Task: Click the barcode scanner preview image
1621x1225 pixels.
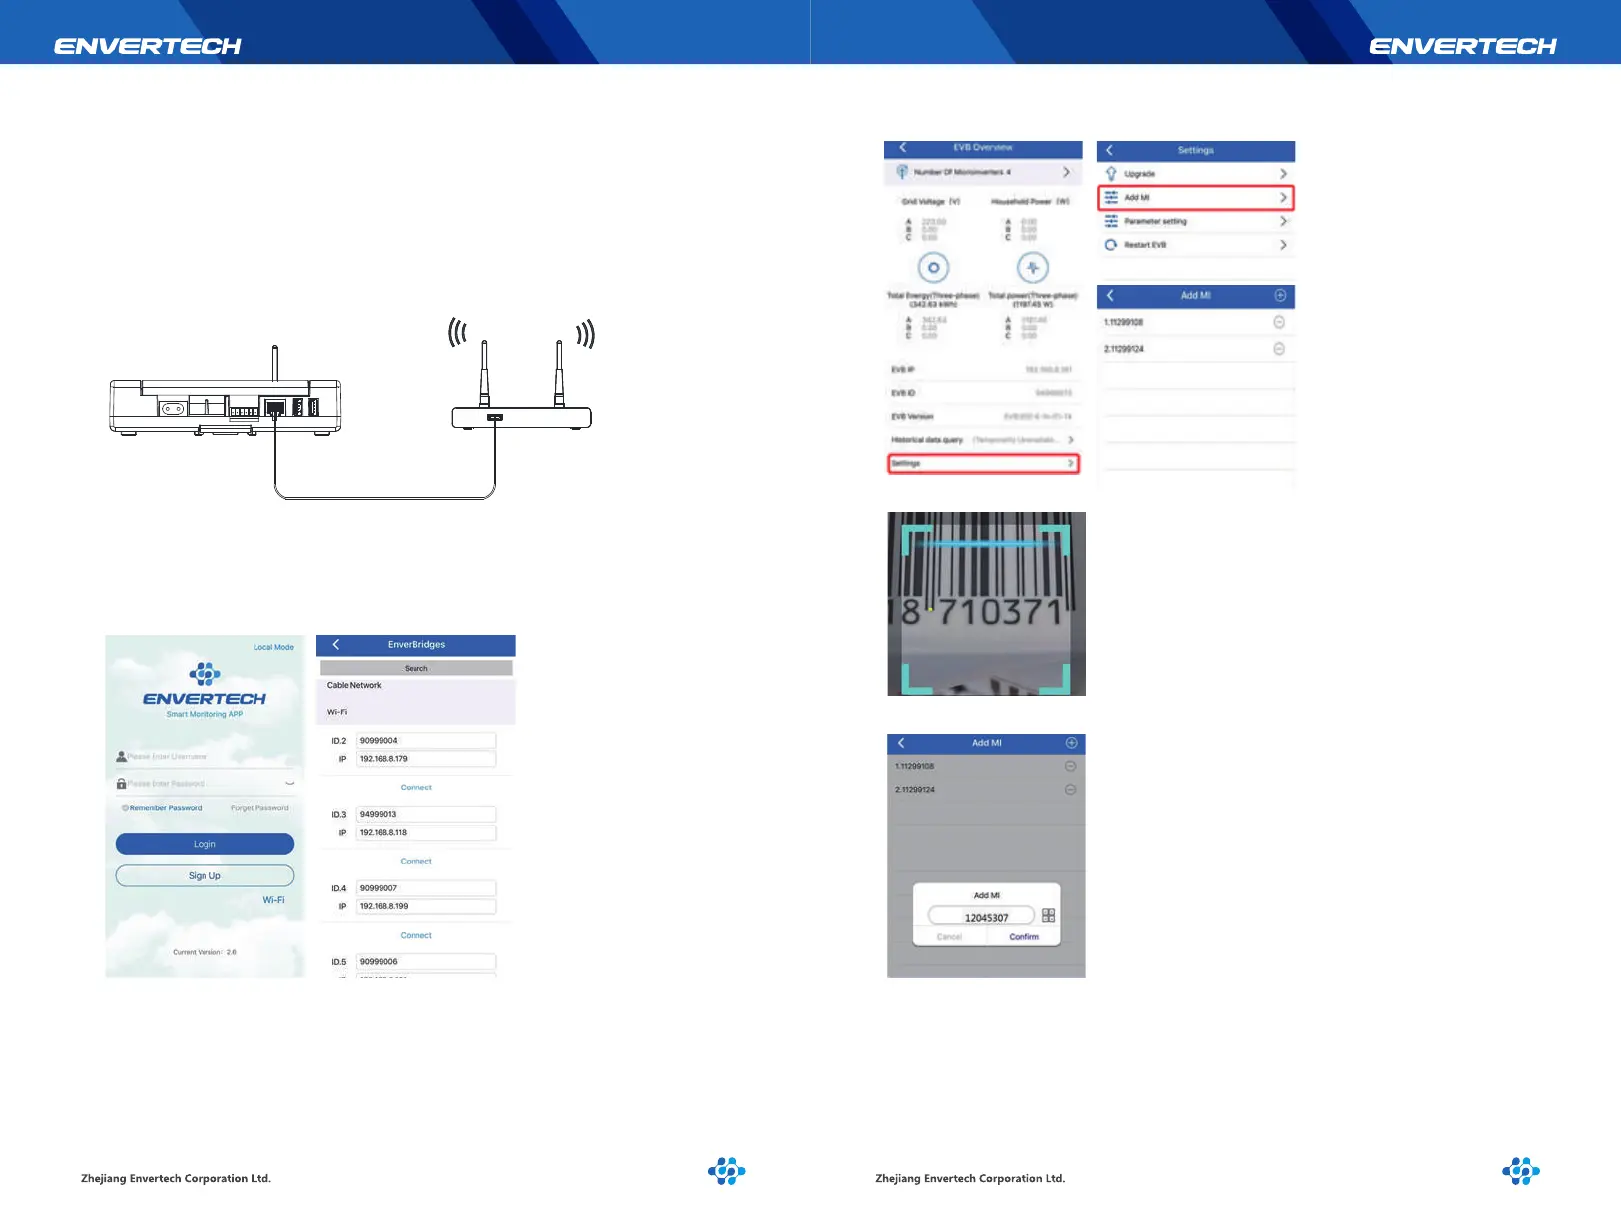Action: pos(986,604)
